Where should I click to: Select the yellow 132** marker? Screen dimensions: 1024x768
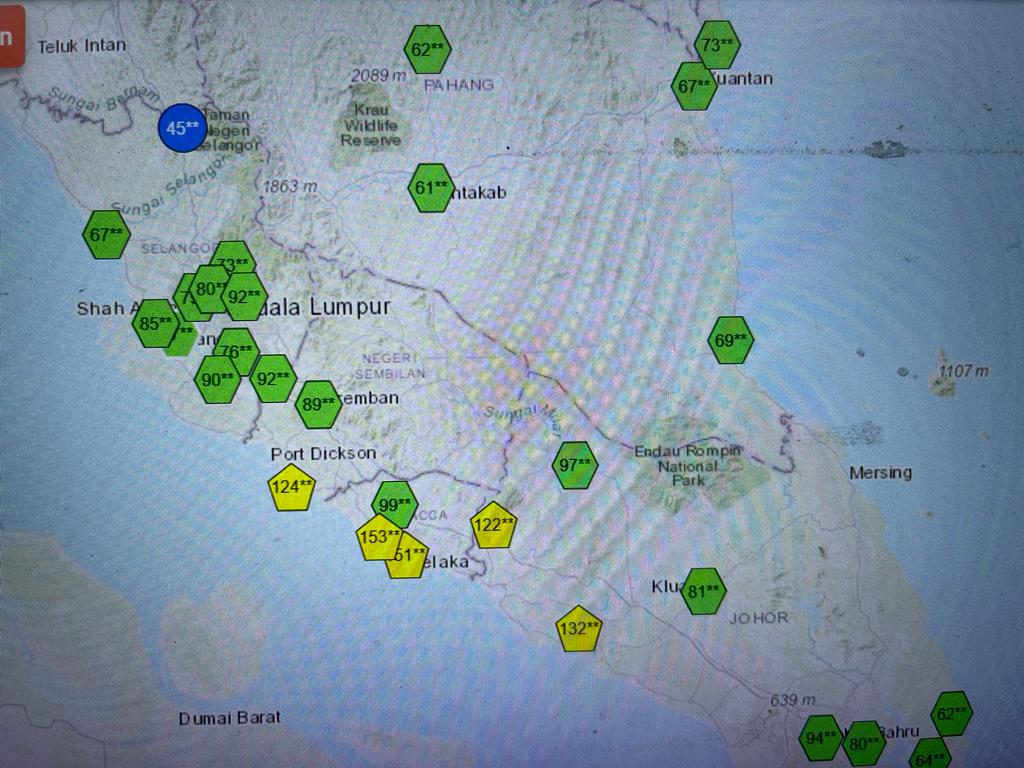click(x=579, y=629)
